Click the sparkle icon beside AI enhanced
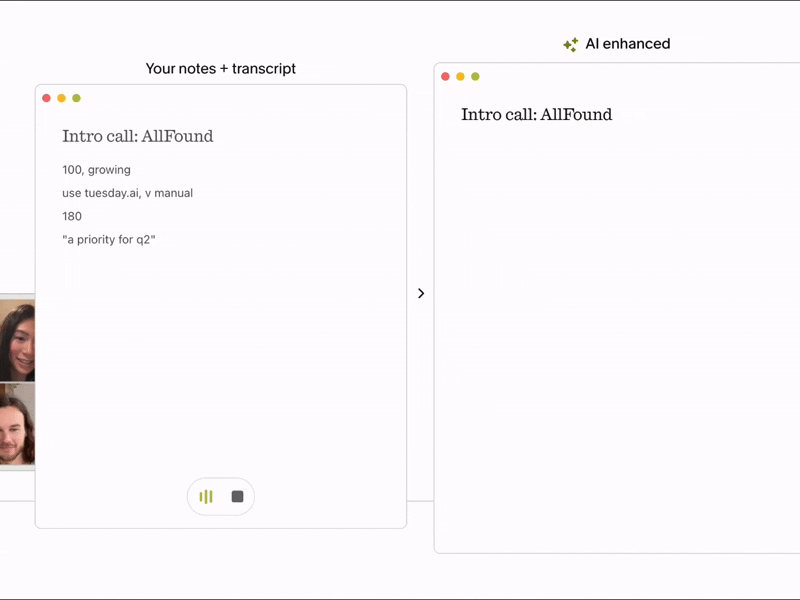 pyautogui.click(x=570, y=45)
